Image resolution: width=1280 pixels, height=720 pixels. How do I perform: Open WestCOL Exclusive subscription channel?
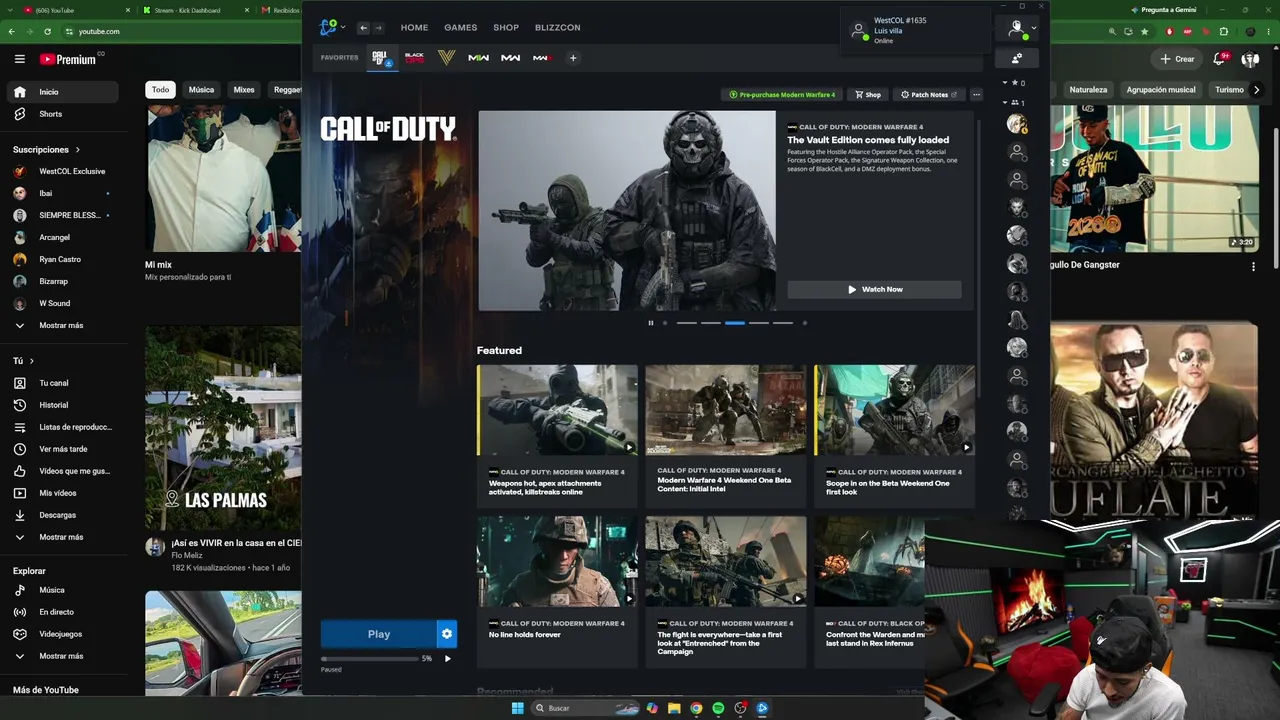coord(60,171)
